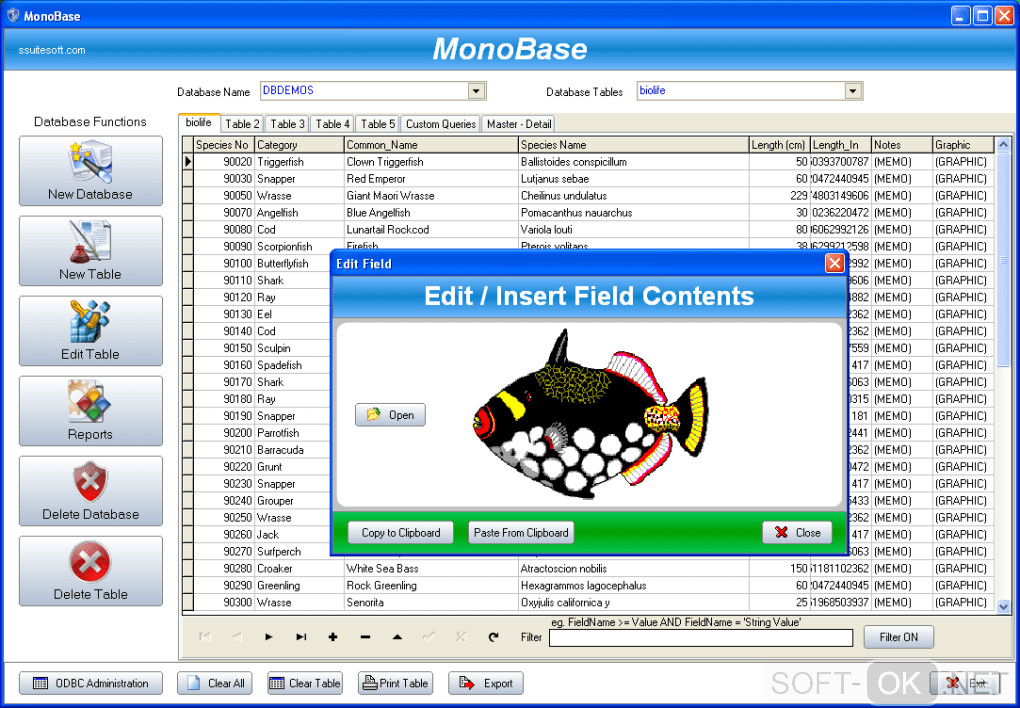Go to previous record in navigator
1020x708 pixels.
237,637
